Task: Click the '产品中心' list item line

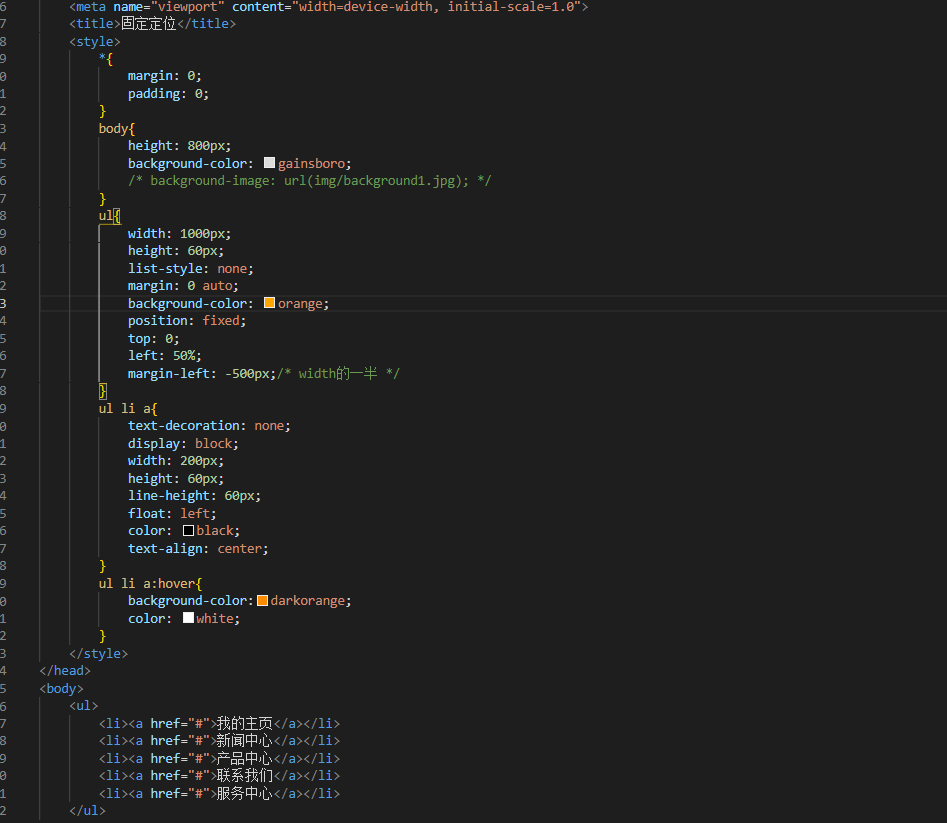Action: click(219, 758)
